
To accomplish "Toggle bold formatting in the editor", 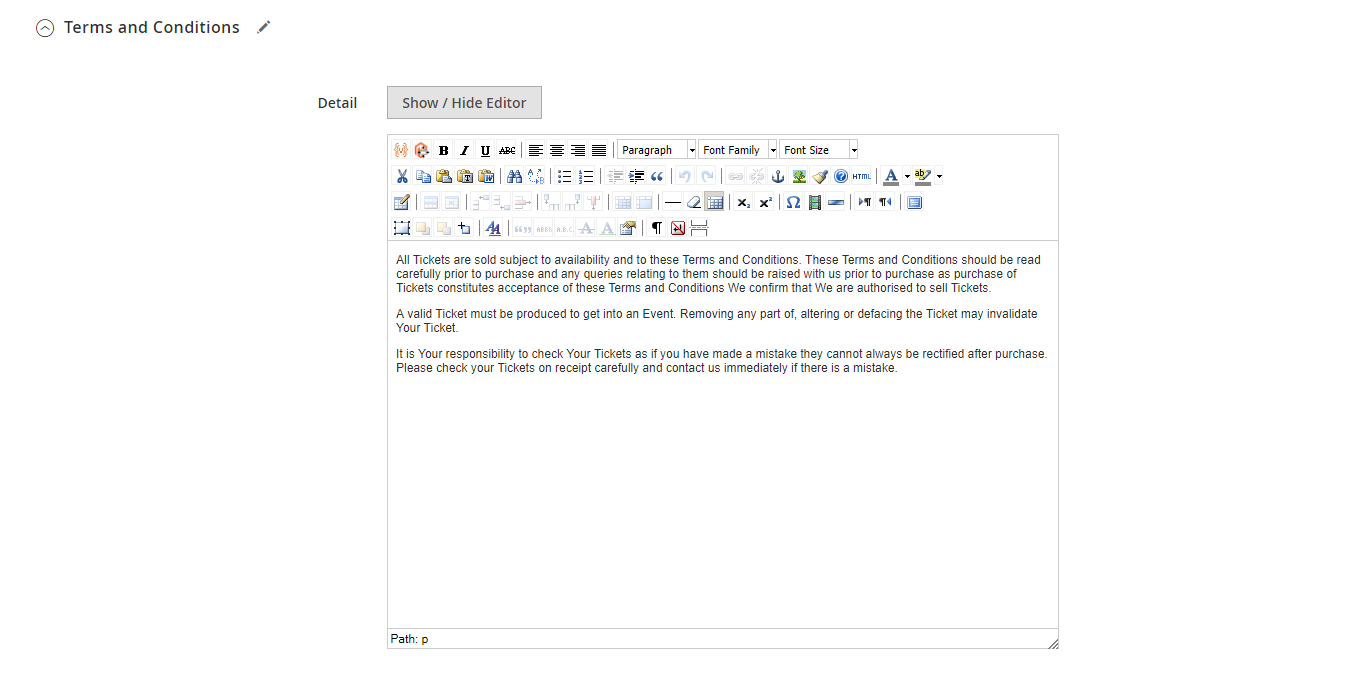I will pos(443,150).
